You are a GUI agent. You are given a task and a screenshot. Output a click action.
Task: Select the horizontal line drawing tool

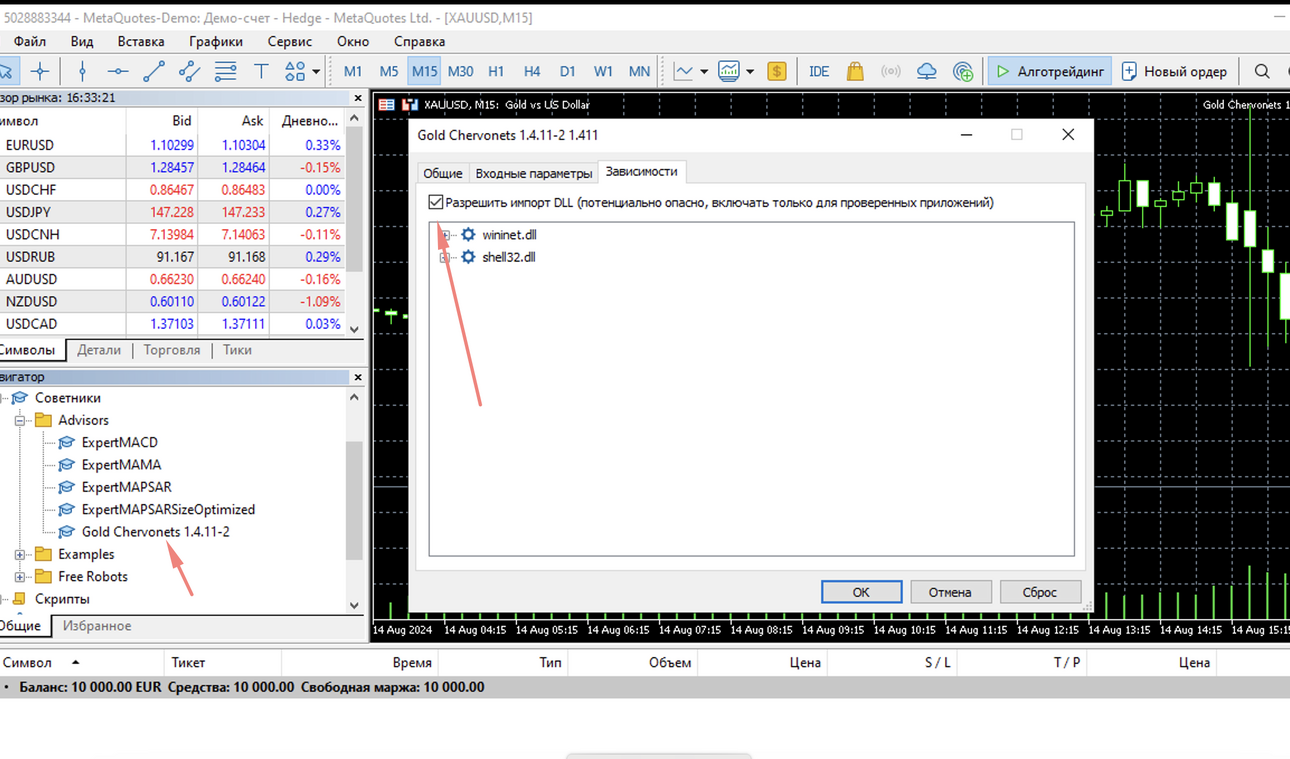(118, 71)
